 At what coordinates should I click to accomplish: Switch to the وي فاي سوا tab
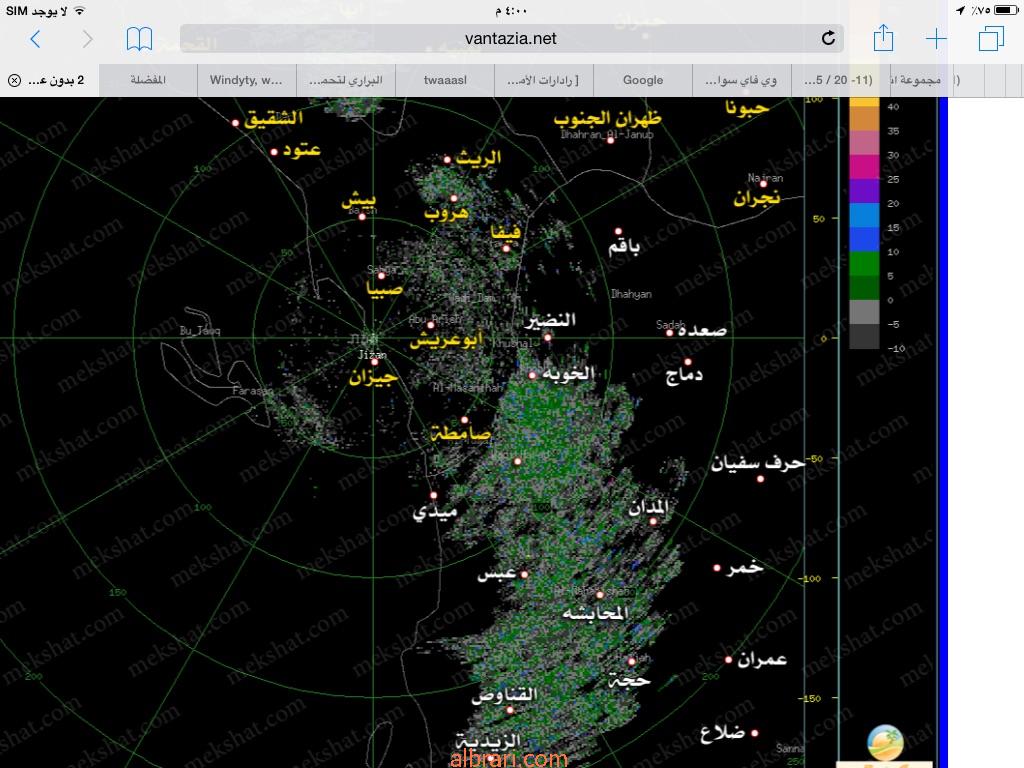(742, 80)
